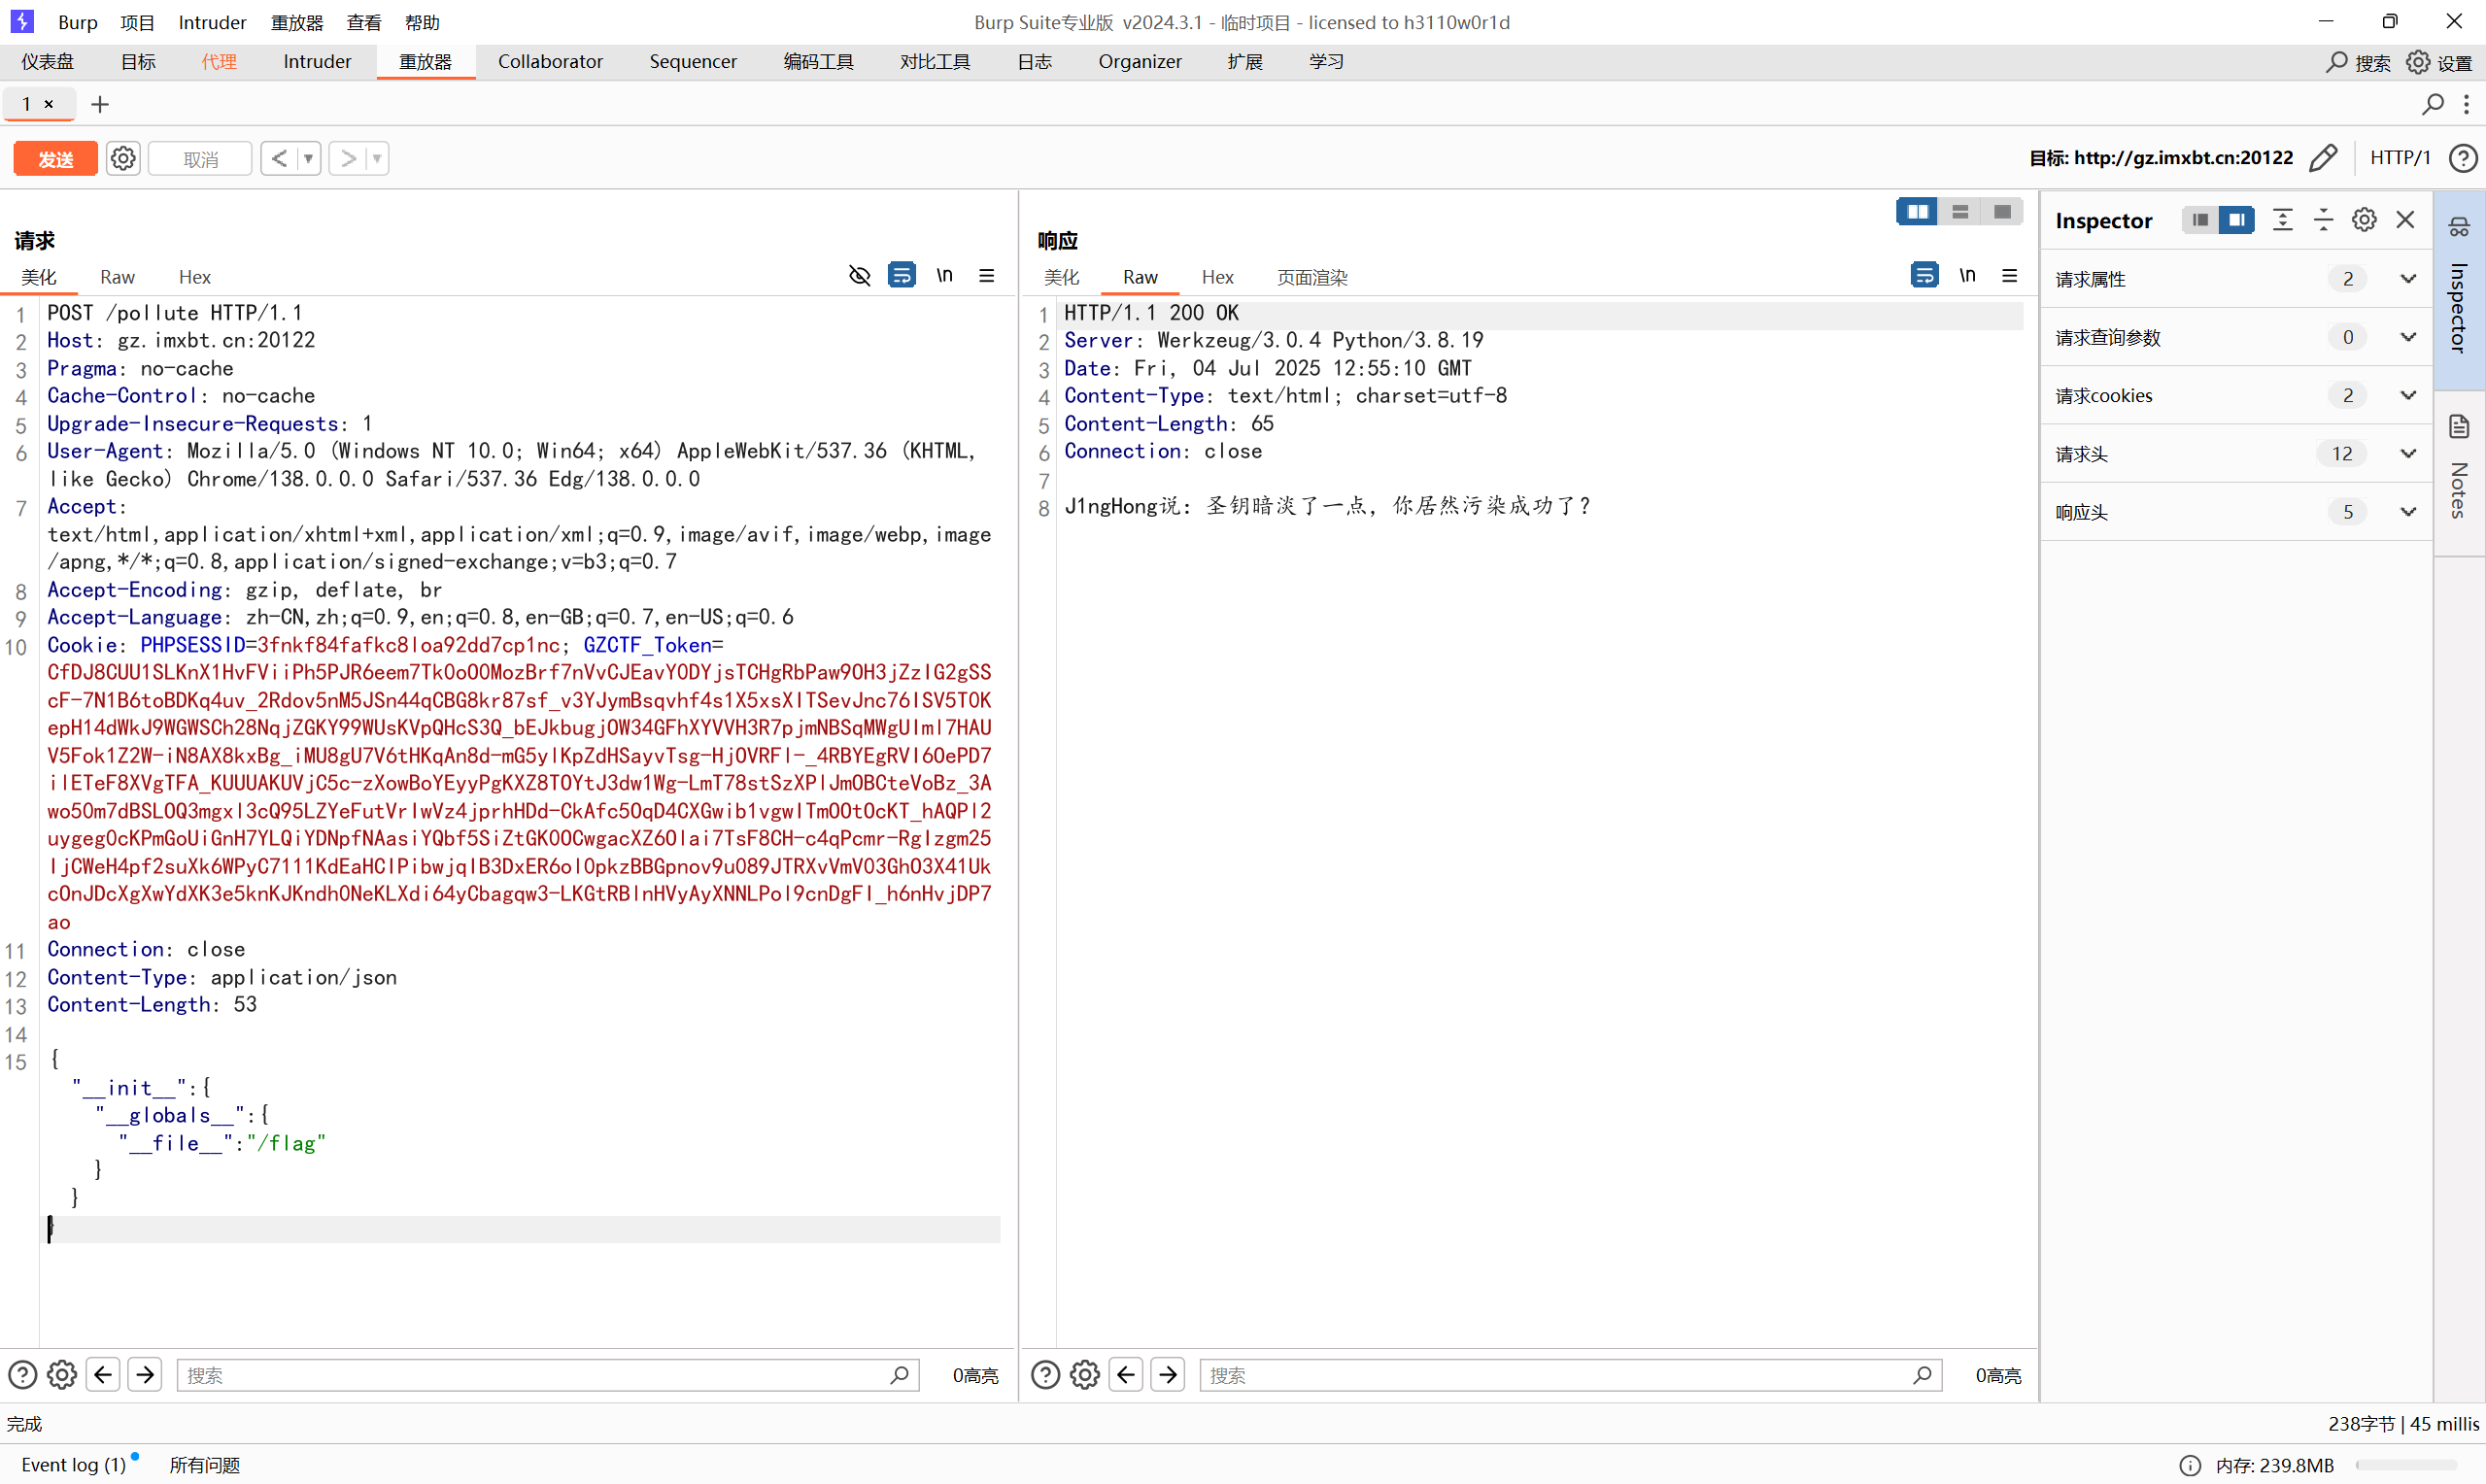Open the Notes side tab
Image resolution: width=2486 pixels, height=1484 pixels.
2459,472
